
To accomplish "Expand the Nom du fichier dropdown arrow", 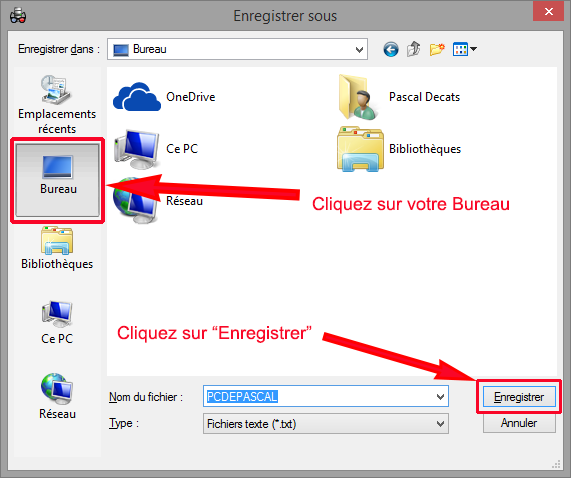I will pos(440,396).
